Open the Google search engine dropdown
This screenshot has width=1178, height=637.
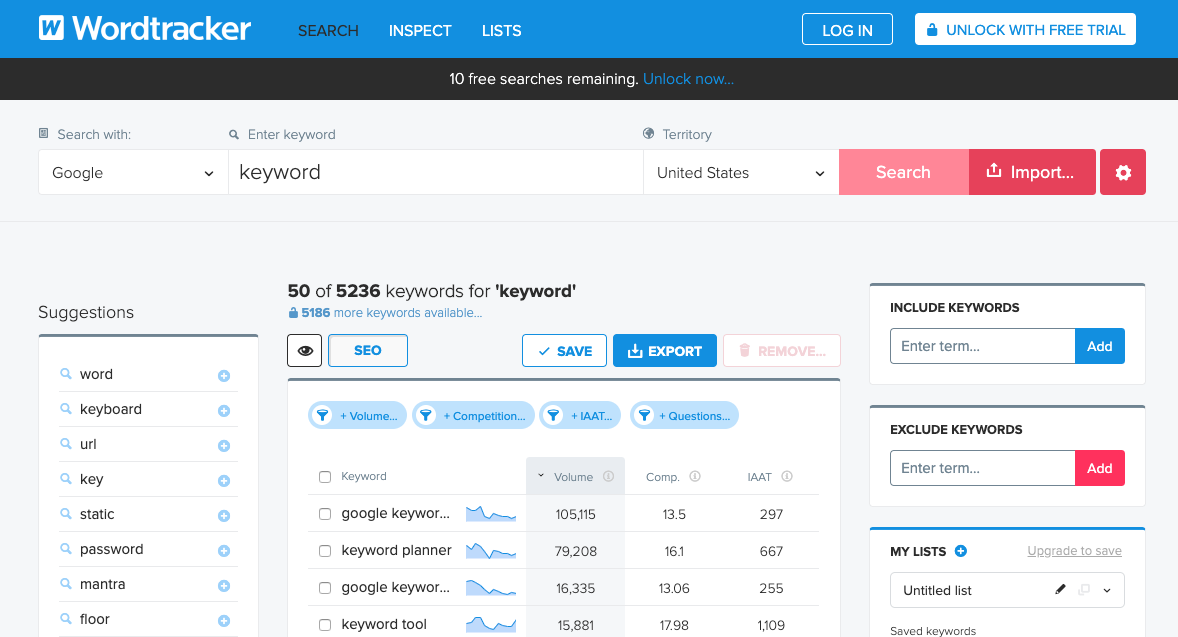tap(132, 172)
